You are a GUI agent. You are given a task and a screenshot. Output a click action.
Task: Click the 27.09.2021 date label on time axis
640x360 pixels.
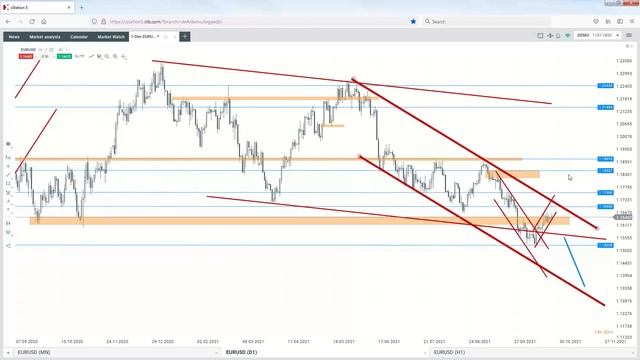click(x=524, y=342)
